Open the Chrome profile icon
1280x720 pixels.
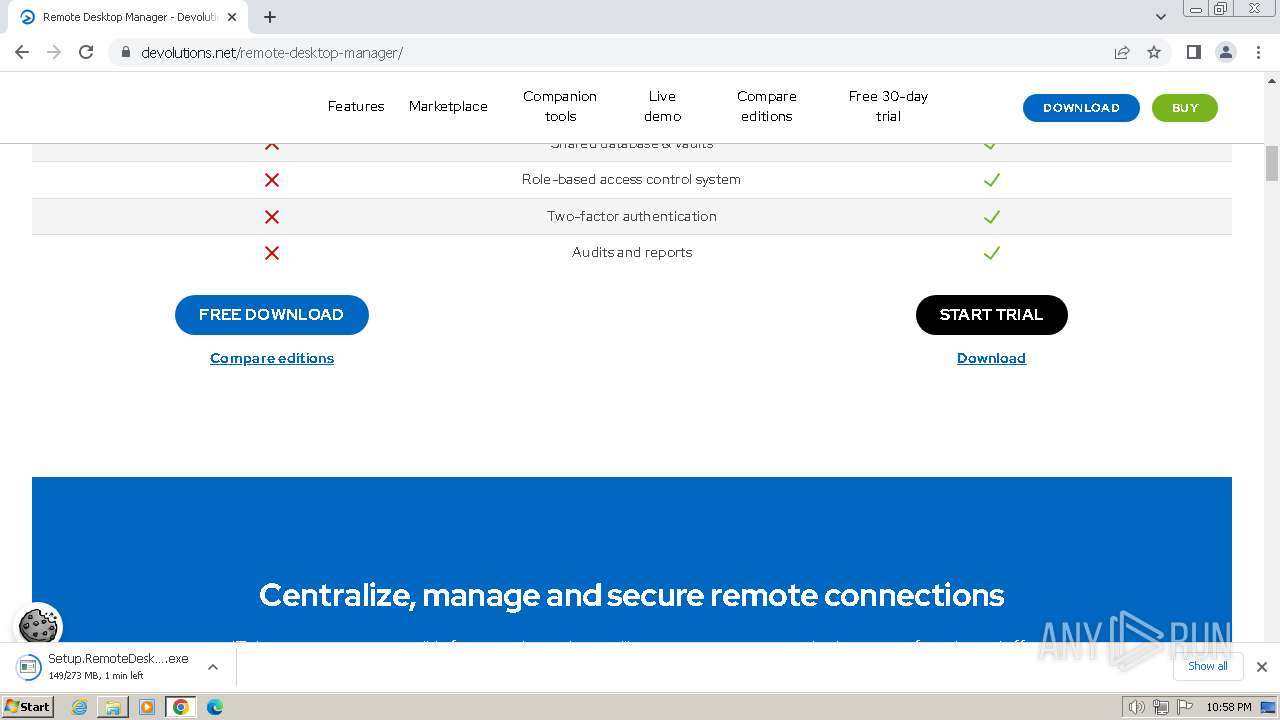coord(1225,52)
